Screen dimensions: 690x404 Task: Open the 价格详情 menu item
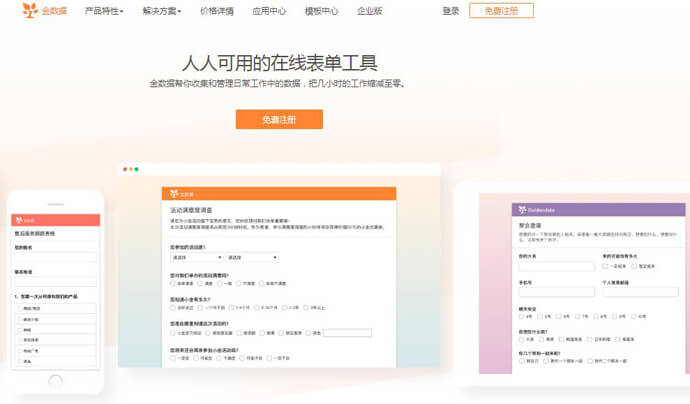216,11
